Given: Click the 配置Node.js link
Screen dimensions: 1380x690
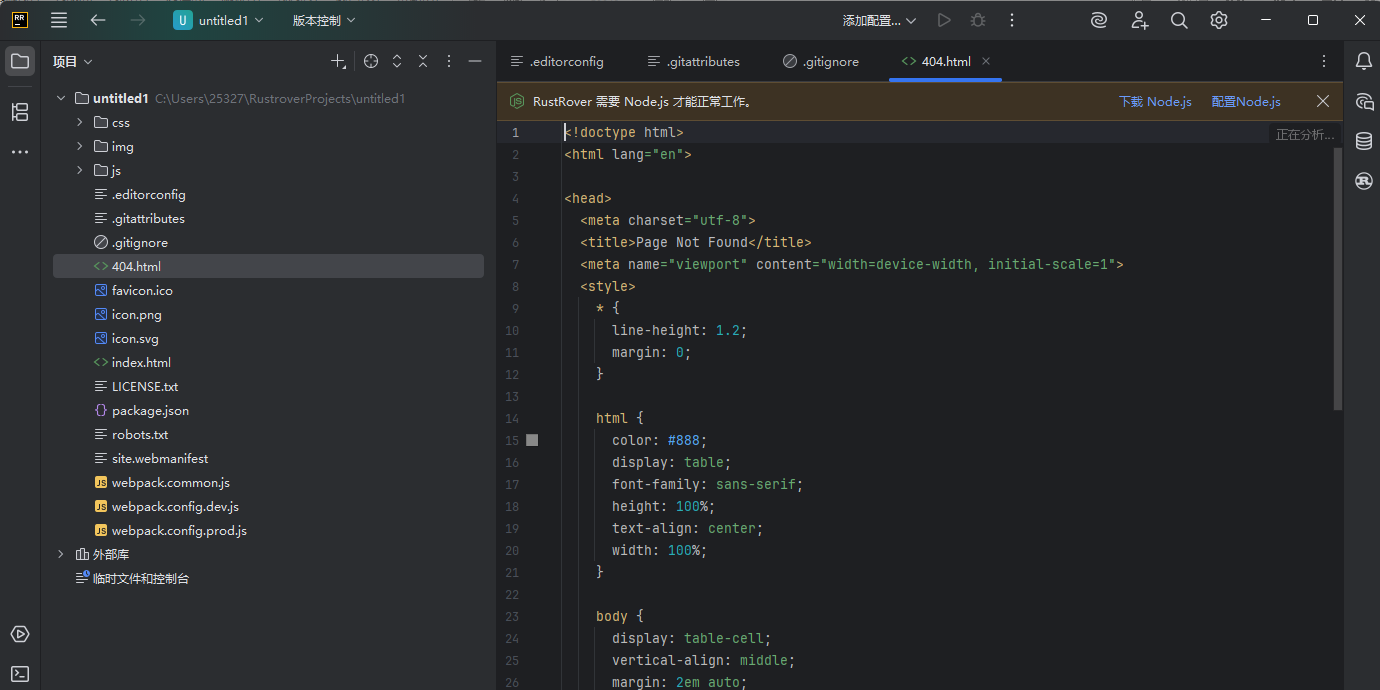Looking at the screenshot, I should (1245, 101).
